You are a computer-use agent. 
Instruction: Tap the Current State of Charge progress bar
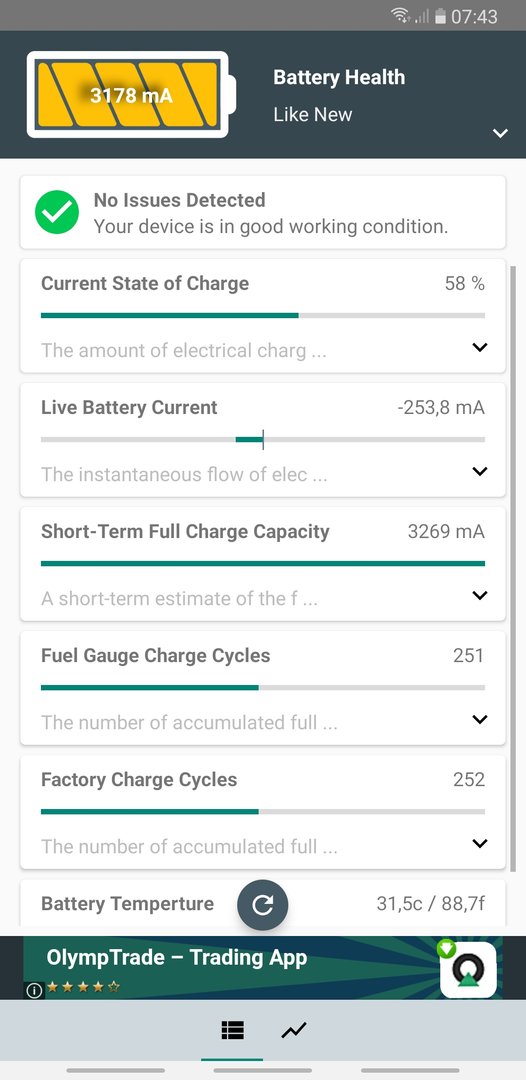coord(263,315)
